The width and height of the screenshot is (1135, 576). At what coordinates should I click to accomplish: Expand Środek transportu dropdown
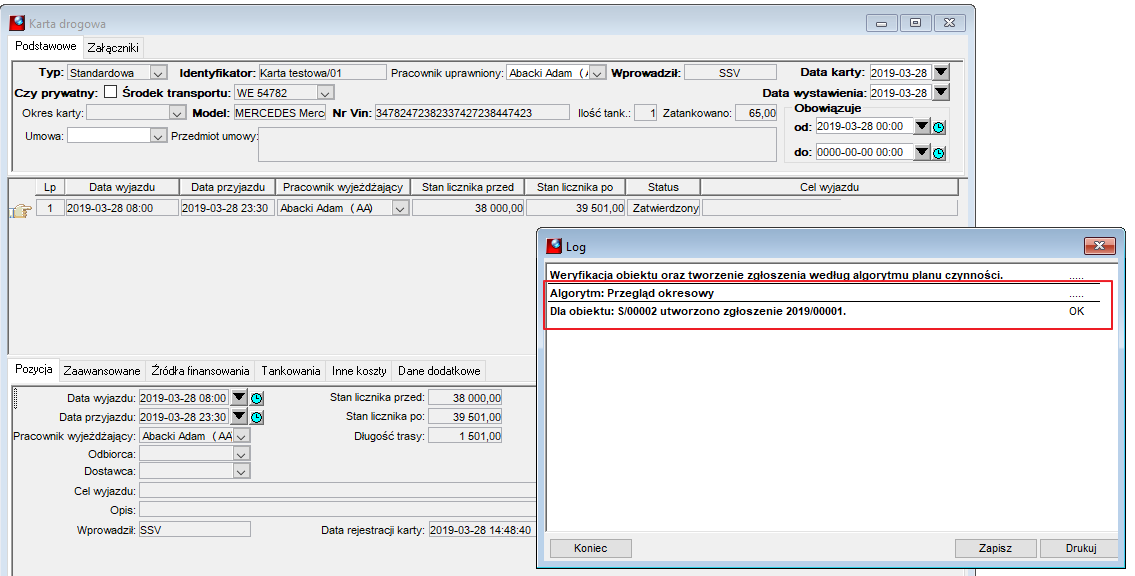coord(325,93)
